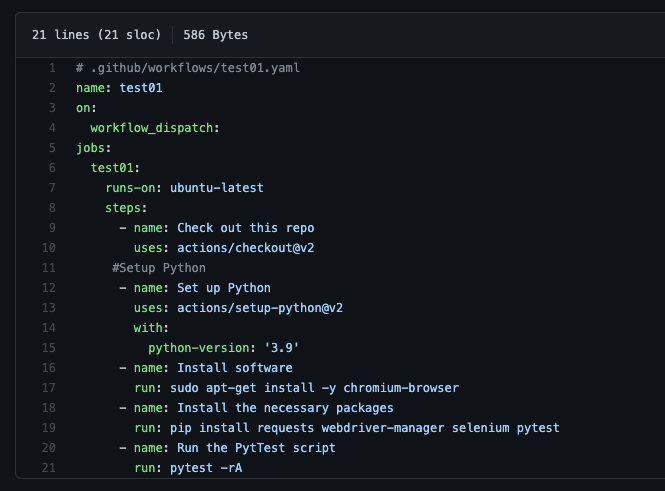Click the 'jobs:' key
Image resolution: width=665 pixels, height=491 pixels.
(93, 148)
